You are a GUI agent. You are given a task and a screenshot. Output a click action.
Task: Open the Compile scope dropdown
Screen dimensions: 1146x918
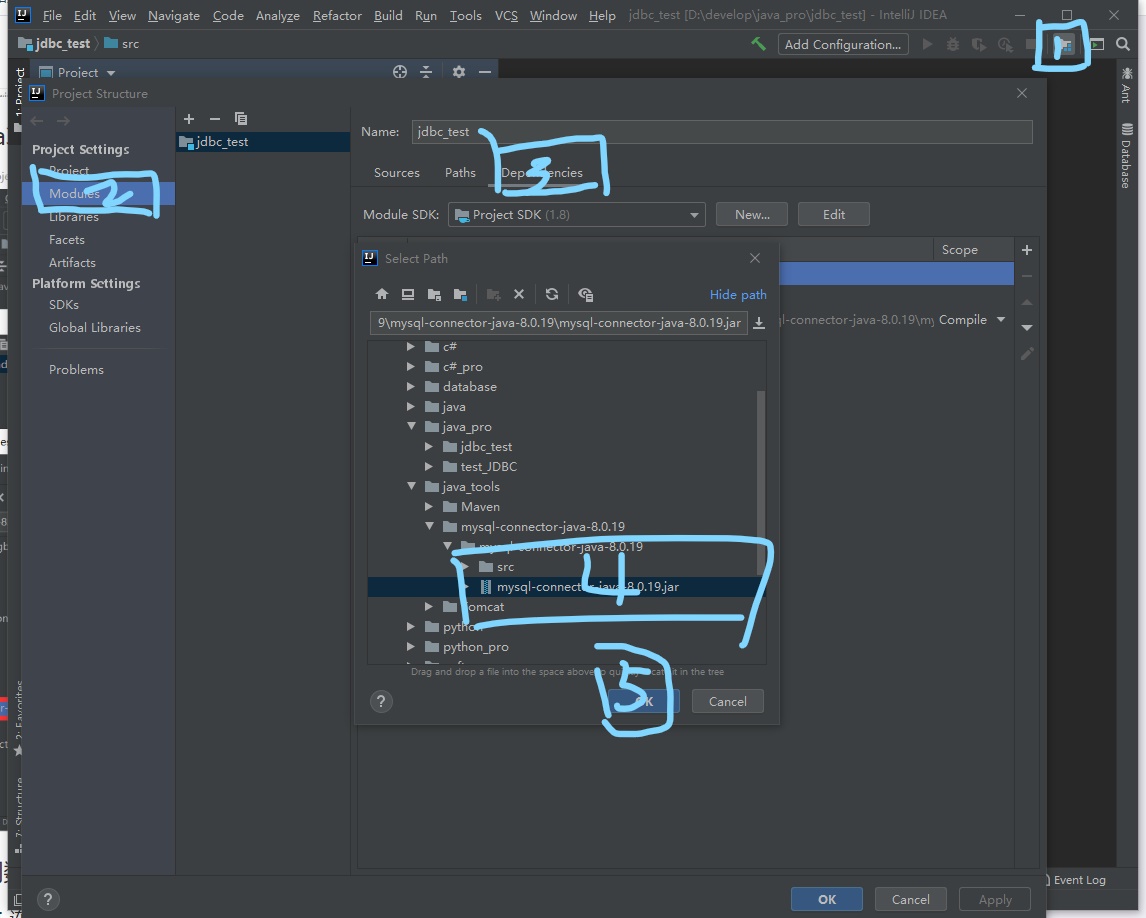coord(1001,319)
